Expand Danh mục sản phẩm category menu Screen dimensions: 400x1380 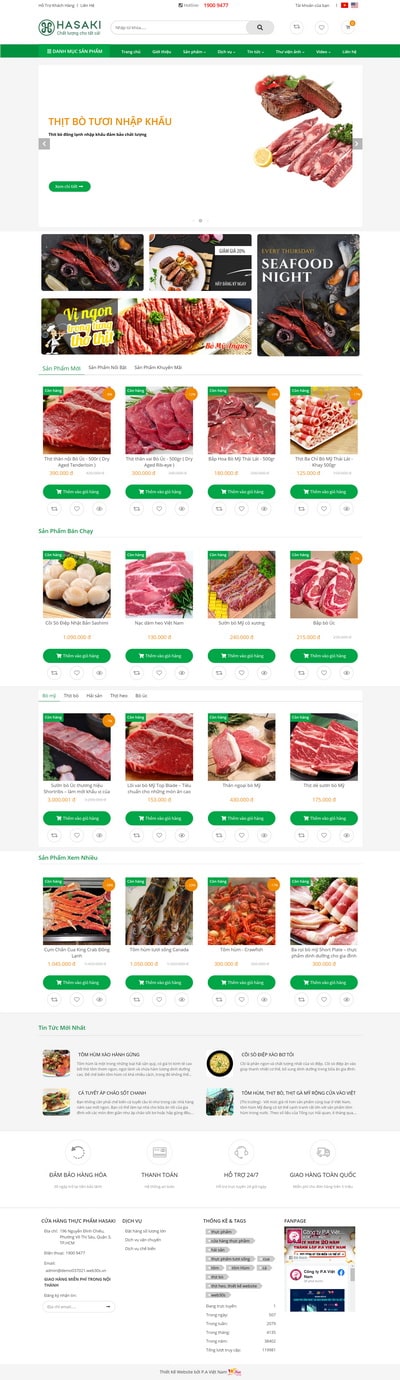[75, 51]
